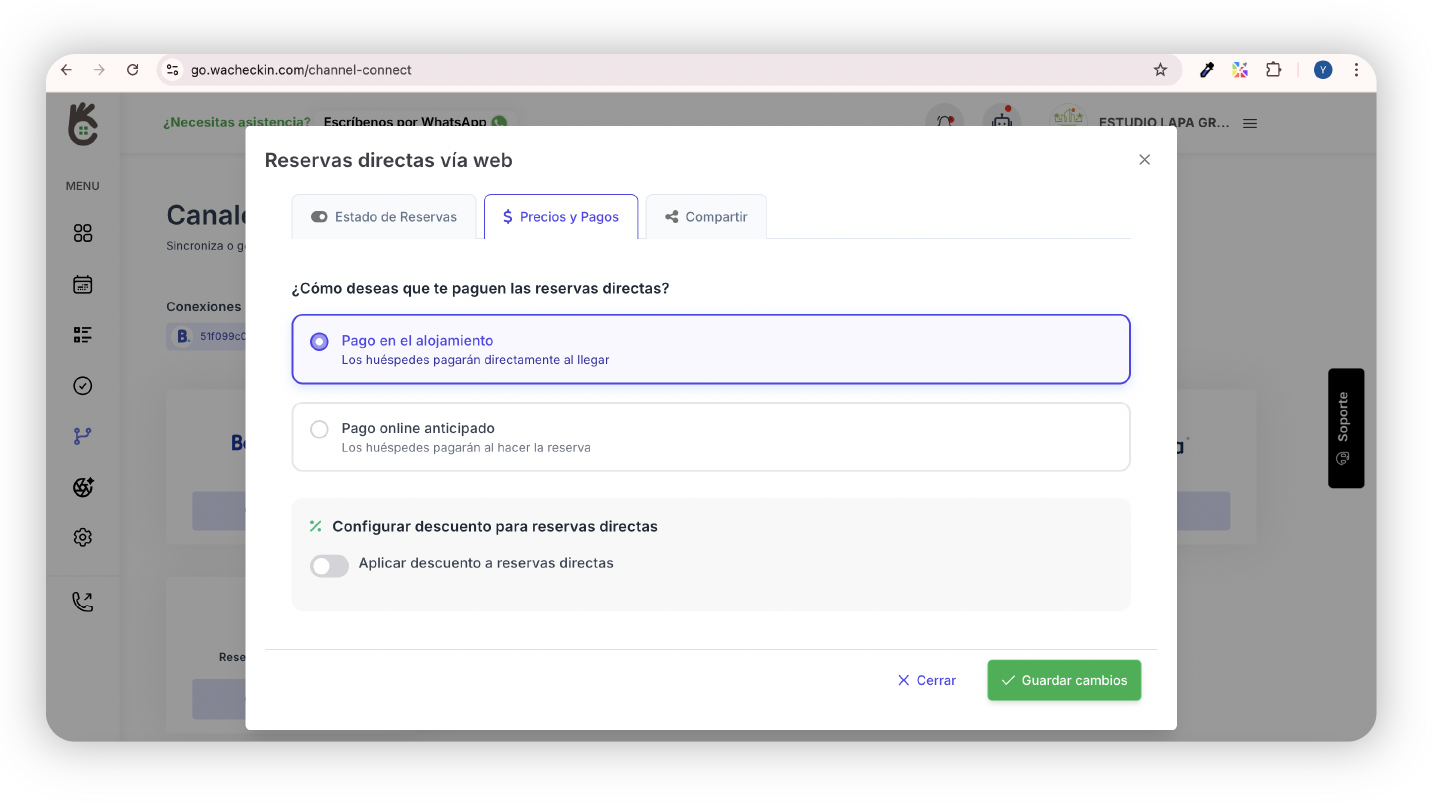Open the Chrome profile avatar menu

[x=1323, y=70]
